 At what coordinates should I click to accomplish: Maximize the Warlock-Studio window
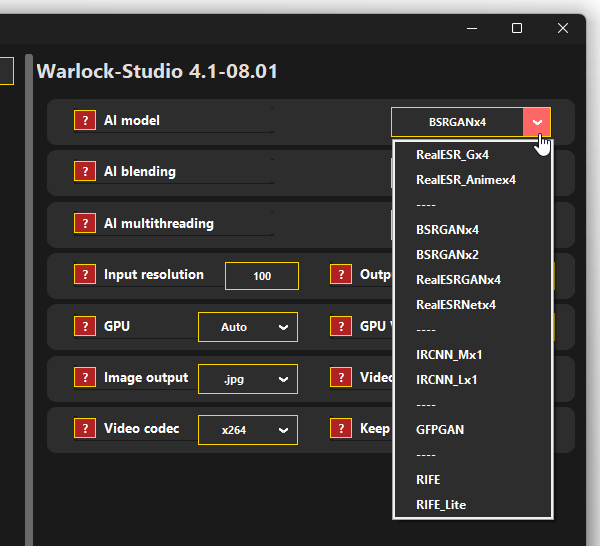(517, 28)
